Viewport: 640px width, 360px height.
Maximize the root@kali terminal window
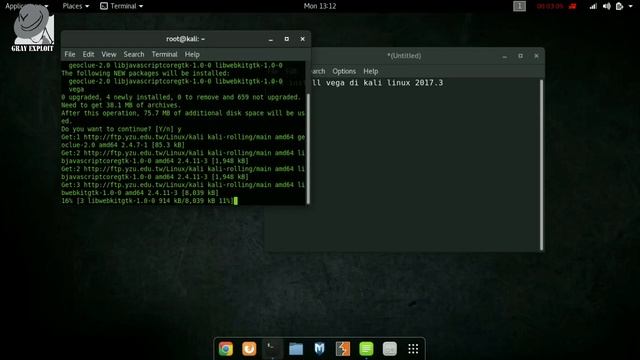click(x=287, y=39)
